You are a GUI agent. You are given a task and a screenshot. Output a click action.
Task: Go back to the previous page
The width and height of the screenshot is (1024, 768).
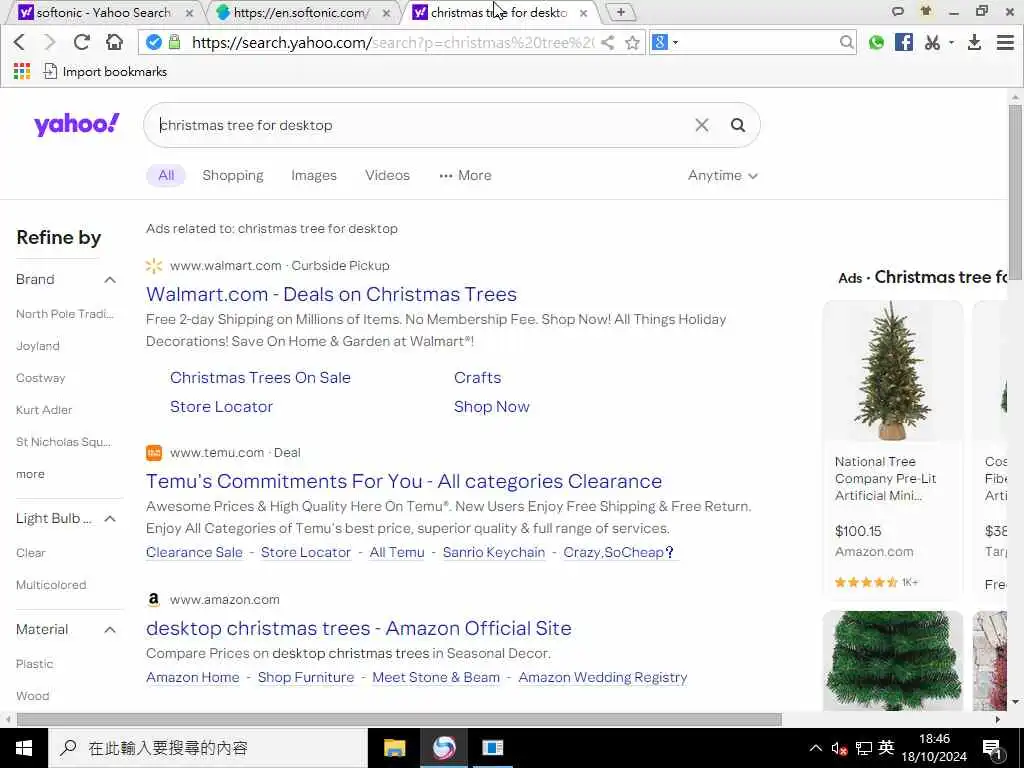(x=20, y=42)
